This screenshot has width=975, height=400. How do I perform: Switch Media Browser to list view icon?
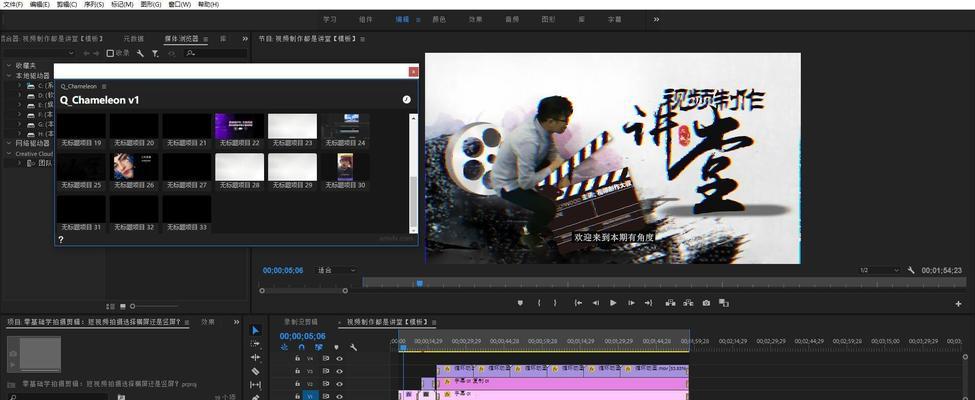(111, 306)
